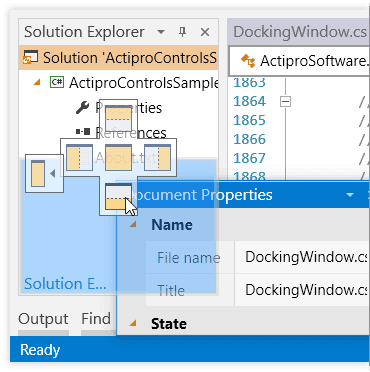Click the Properties wrench icon
The height and width of the screenshot is (372, 370).
click(82, 107)
